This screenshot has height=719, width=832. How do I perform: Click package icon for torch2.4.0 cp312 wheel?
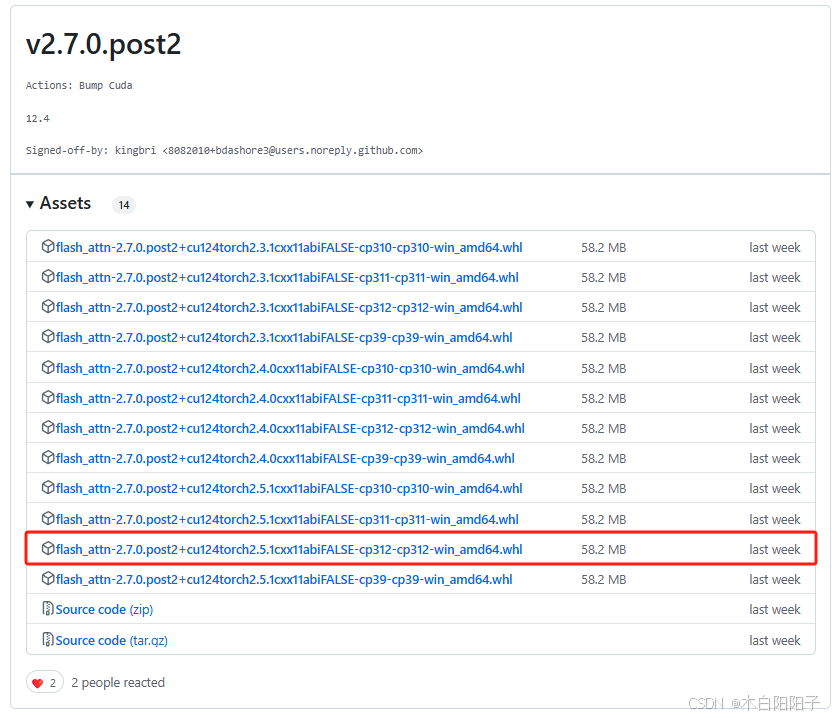(48, 427)
